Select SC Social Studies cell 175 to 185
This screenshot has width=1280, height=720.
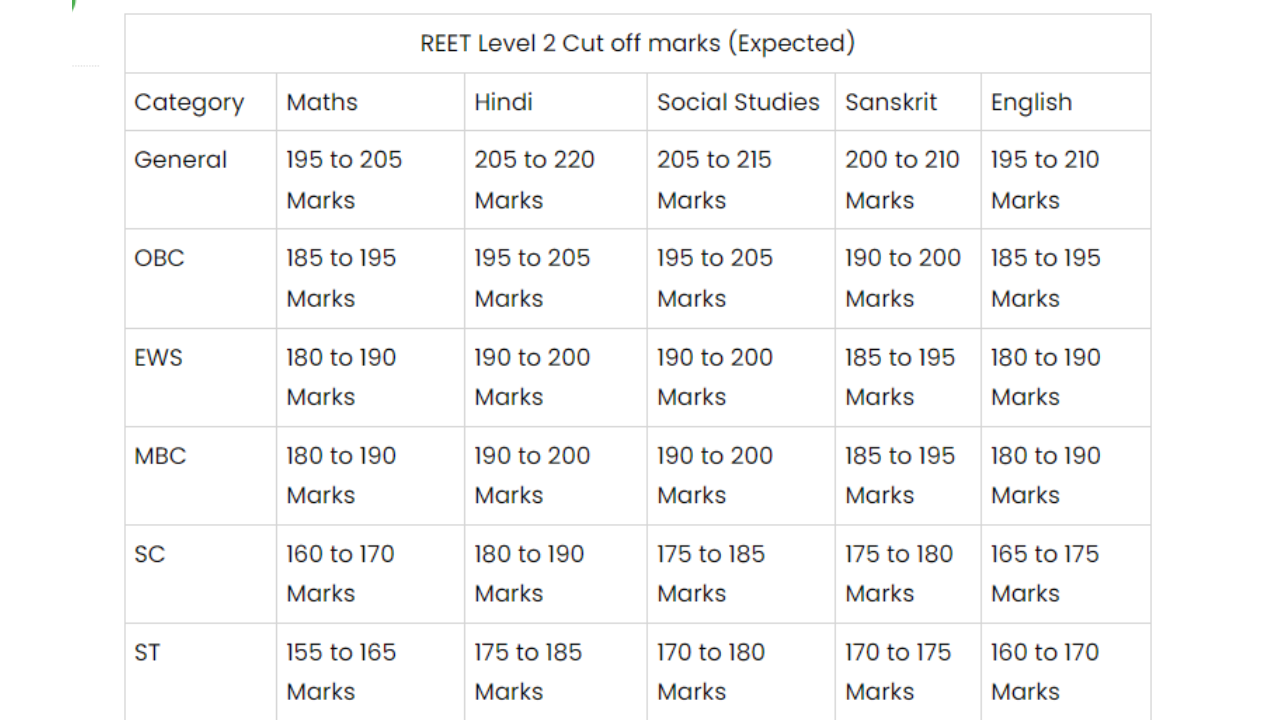pos(711,573)
